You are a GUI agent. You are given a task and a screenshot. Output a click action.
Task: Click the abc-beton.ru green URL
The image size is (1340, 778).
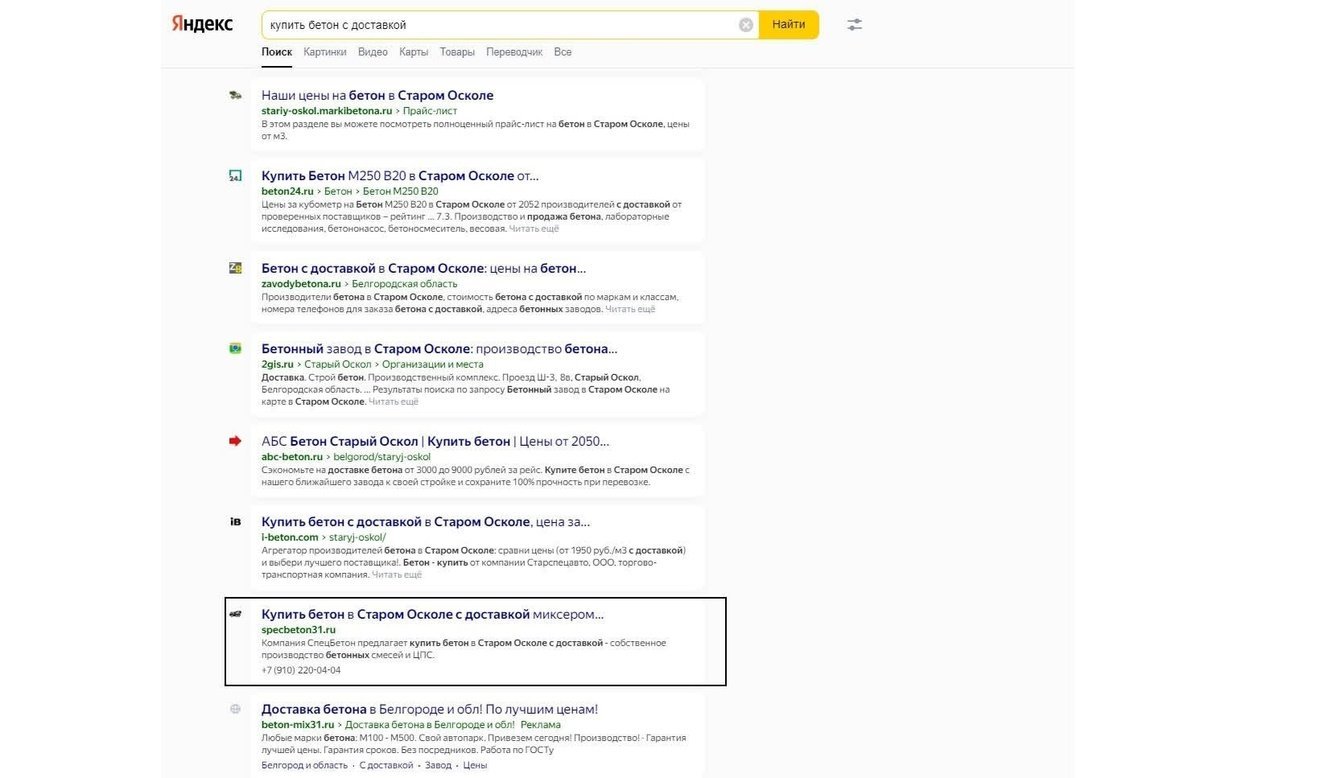point(292,457)
